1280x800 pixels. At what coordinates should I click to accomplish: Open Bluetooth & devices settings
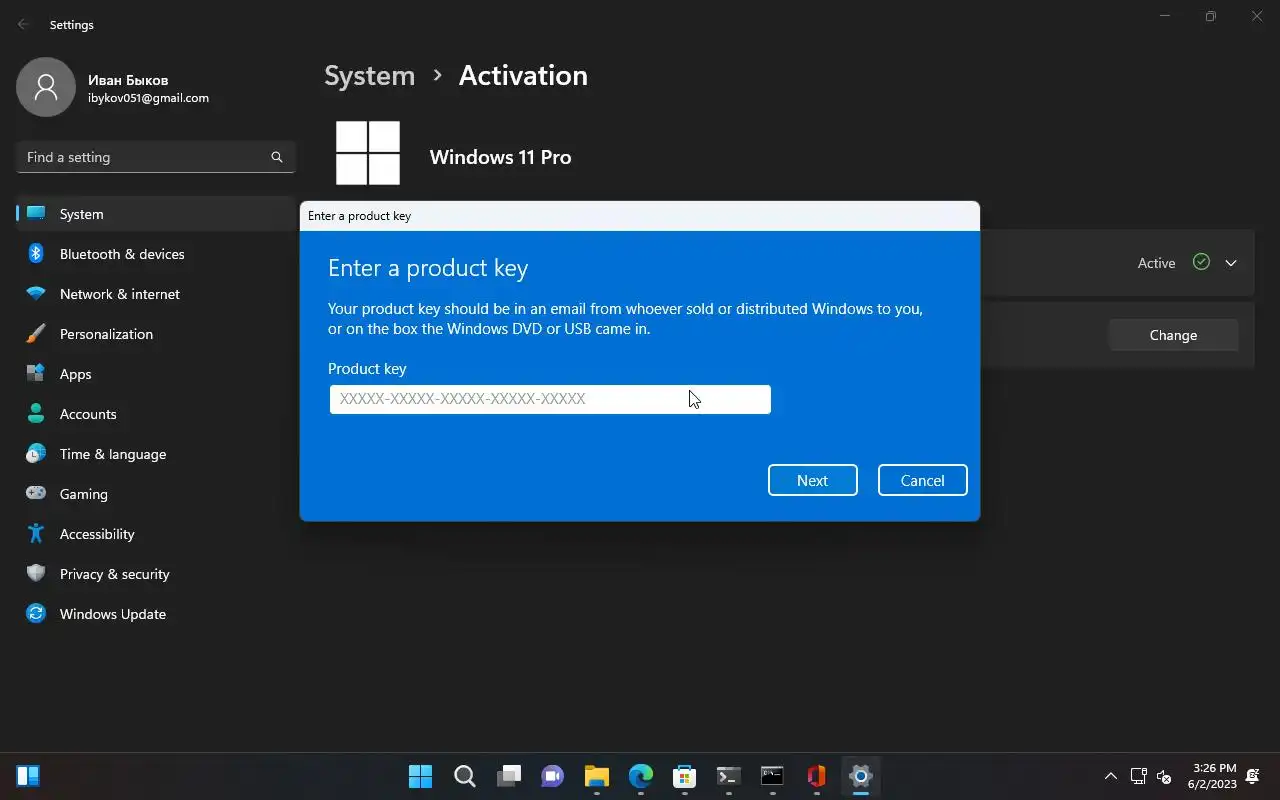156,254
